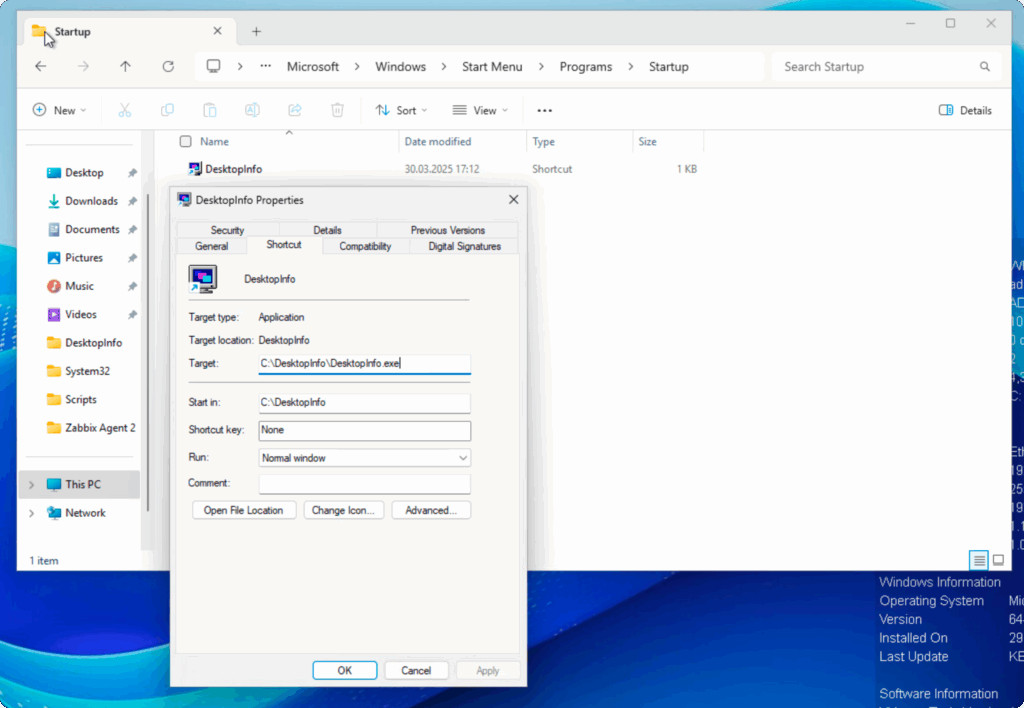Click the Share icon in toolbar
Image resolution: width=1024 pixels, height=708 pixels.
point(295,110)
